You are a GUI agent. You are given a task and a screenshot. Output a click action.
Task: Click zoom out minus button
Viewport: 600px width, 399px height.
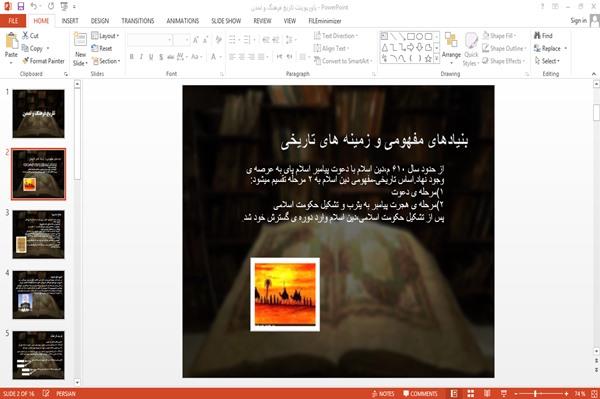(516, 394)
